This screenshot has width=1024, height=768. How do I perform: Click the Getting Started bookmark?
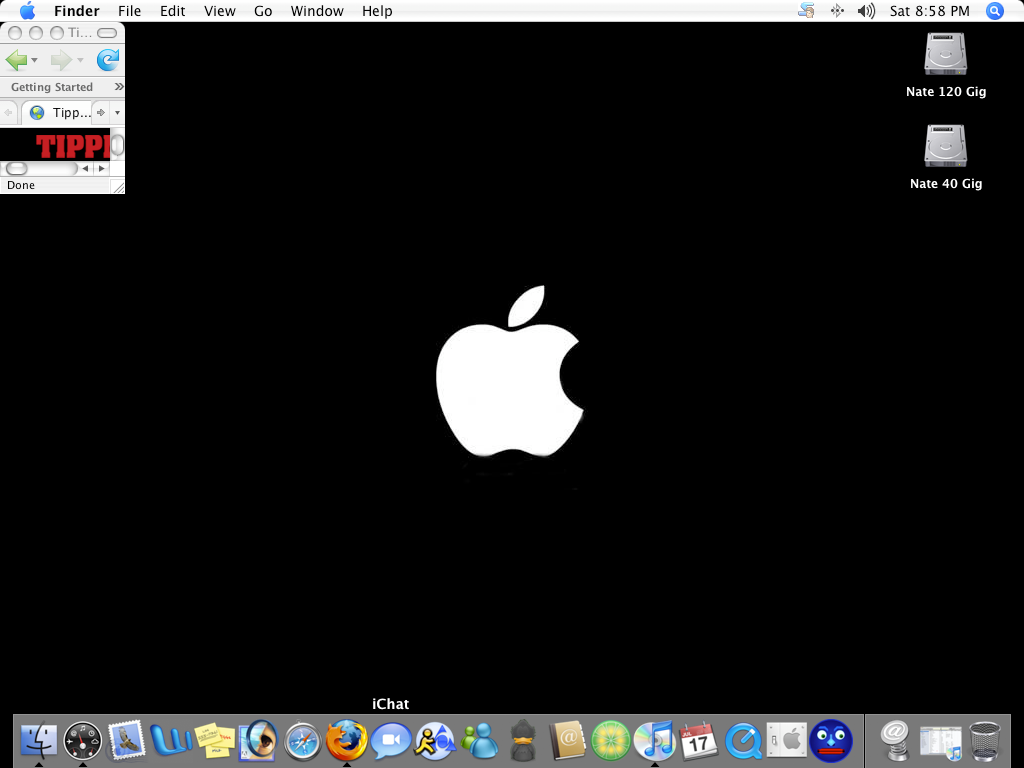52,87
